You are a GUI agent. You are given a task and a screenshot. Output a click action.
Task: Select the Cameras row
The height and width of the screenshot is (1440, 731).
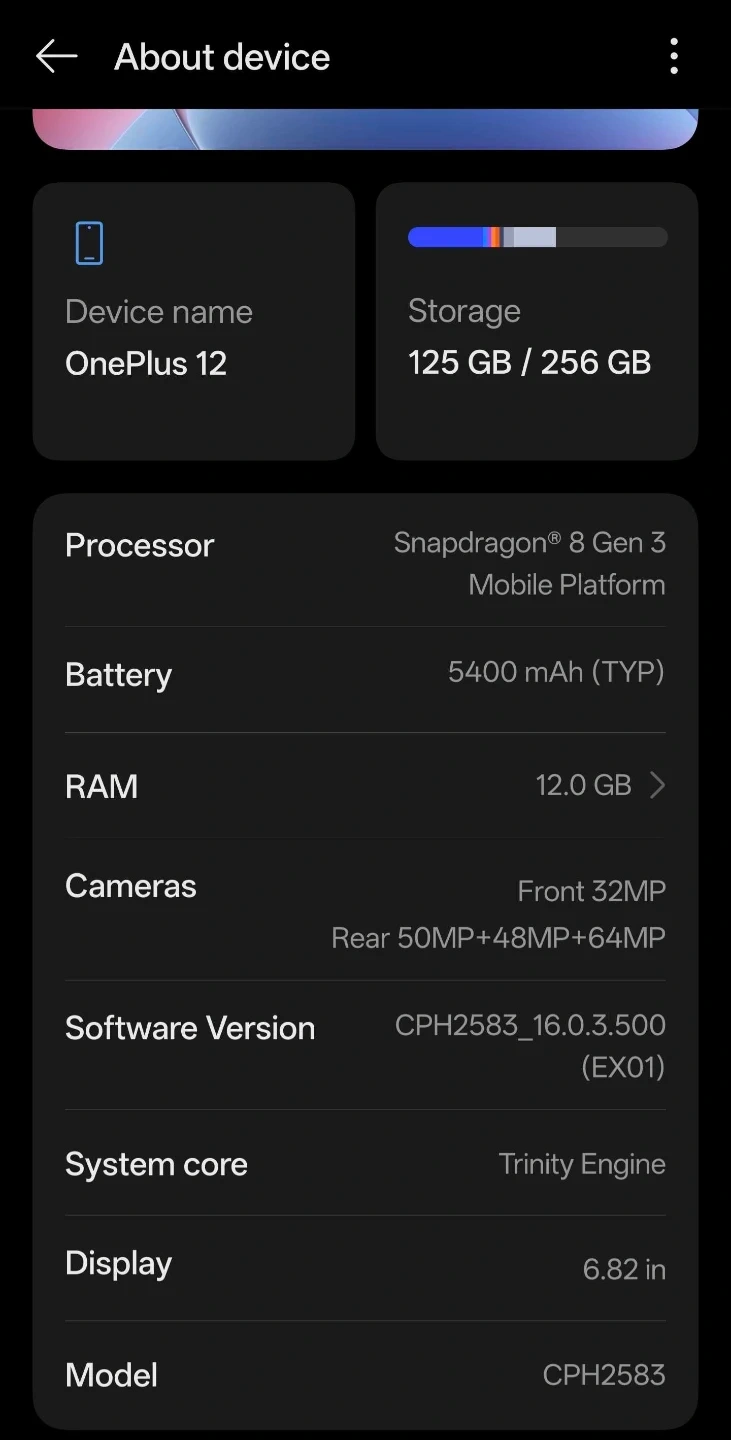tap(365, 909)
